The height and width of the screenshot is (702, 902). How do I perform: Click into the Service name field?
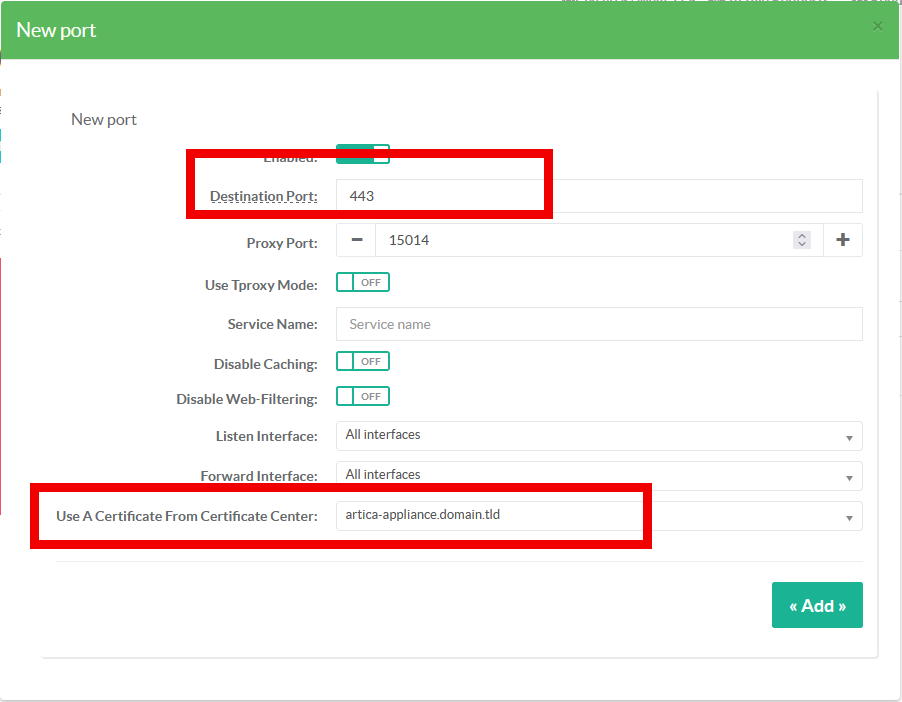[x=598, y=324]
